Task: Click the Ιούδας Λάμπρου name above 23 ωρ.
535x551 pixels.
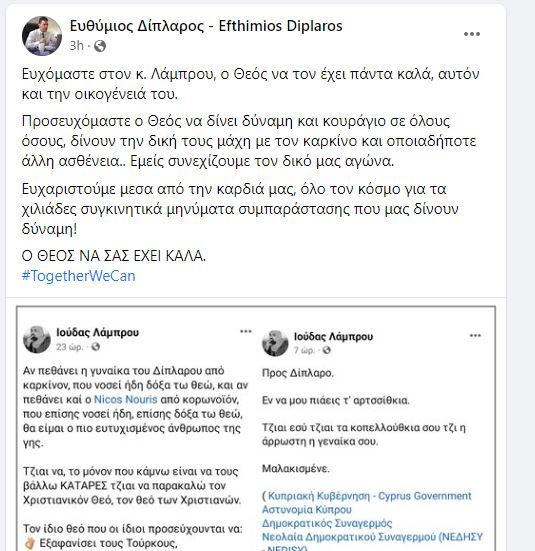Action: [x=97, y=332]
